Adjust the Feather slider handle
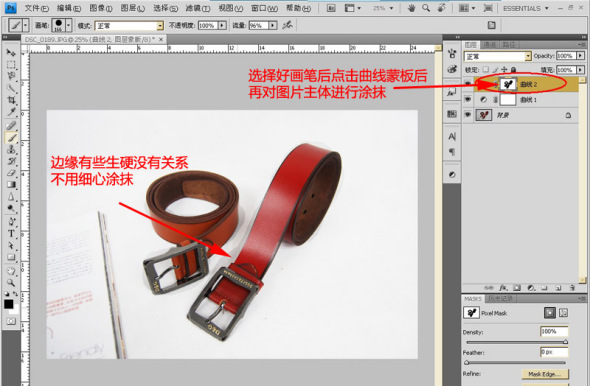The width and height of the screenshot is (590, 386). (x=467, y=363)
